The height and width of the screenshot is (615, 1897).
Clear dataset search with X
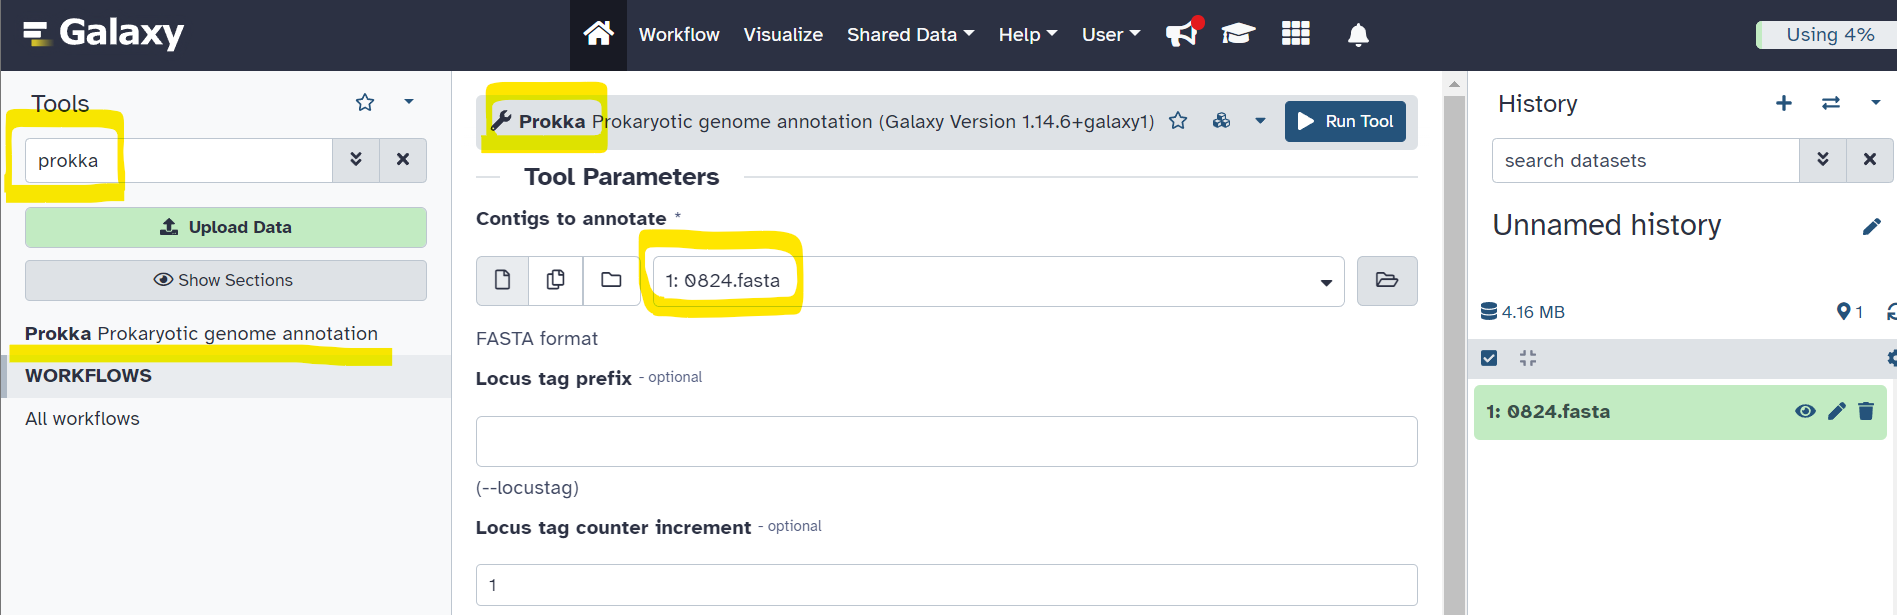click(x=1870, y=160)
